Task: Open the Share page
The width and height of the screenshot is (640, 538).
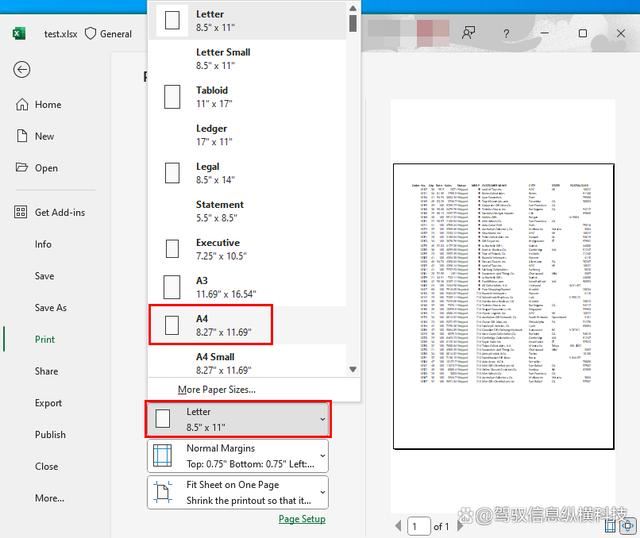Action: point(46,371)
